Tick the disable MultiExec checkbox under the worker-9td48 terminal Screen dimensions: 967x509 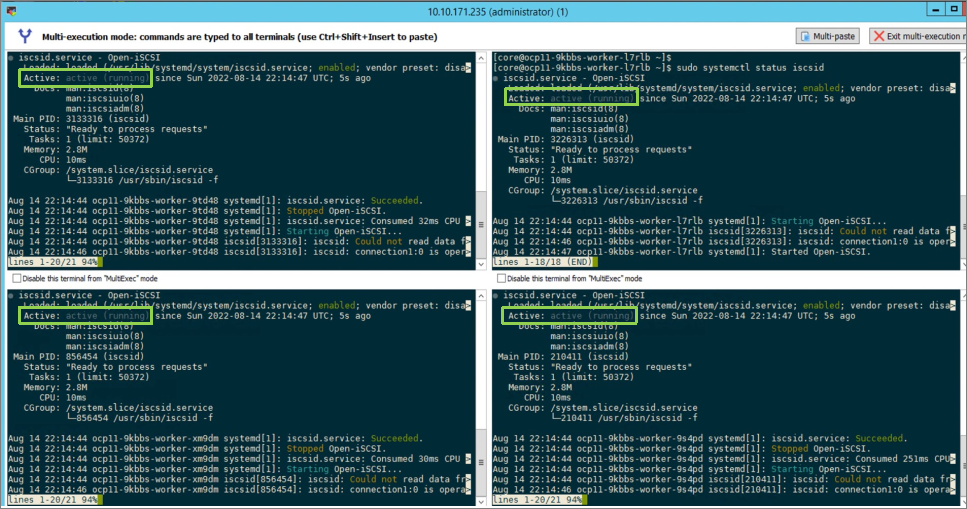pyautogui.click(x=17, y=278)
